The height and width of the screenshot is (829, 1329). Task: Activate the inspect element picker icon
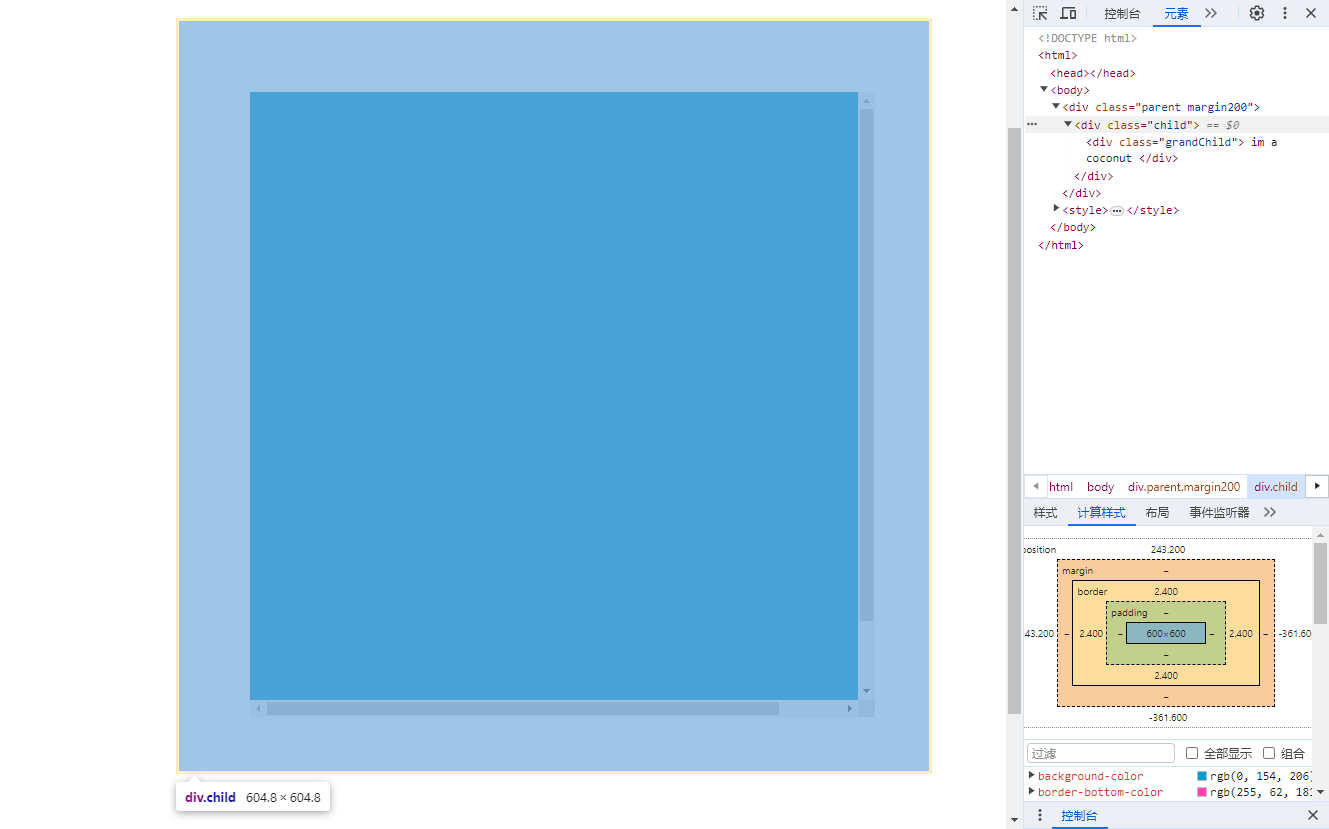[x=1040, y=13]
